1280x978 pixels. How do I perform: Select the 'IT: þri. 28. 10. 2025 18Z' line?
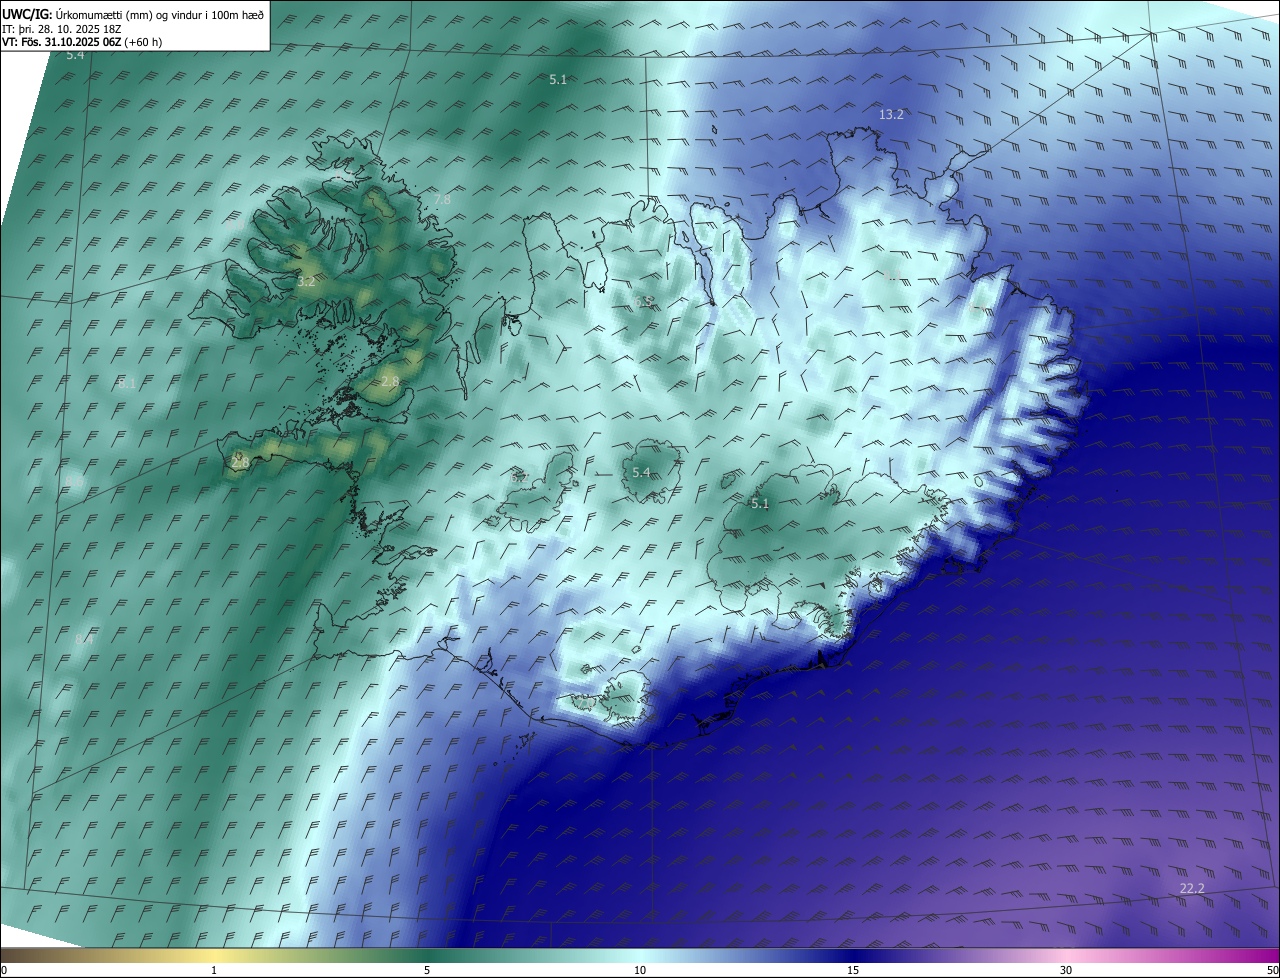62,28
